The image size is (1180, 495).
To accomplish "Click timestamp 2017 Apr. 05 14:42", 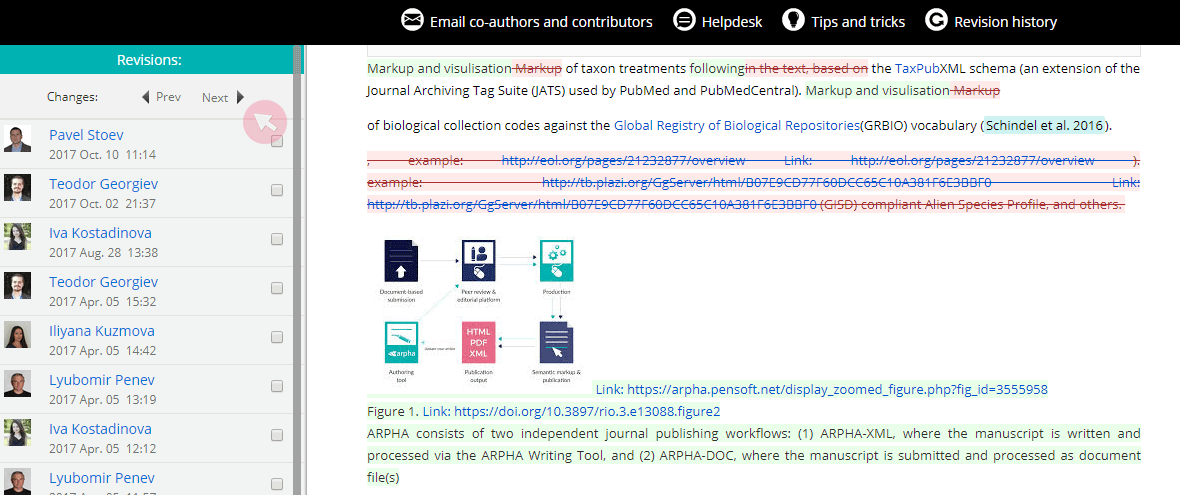I will pyautogui.click(x=102, y=351).
